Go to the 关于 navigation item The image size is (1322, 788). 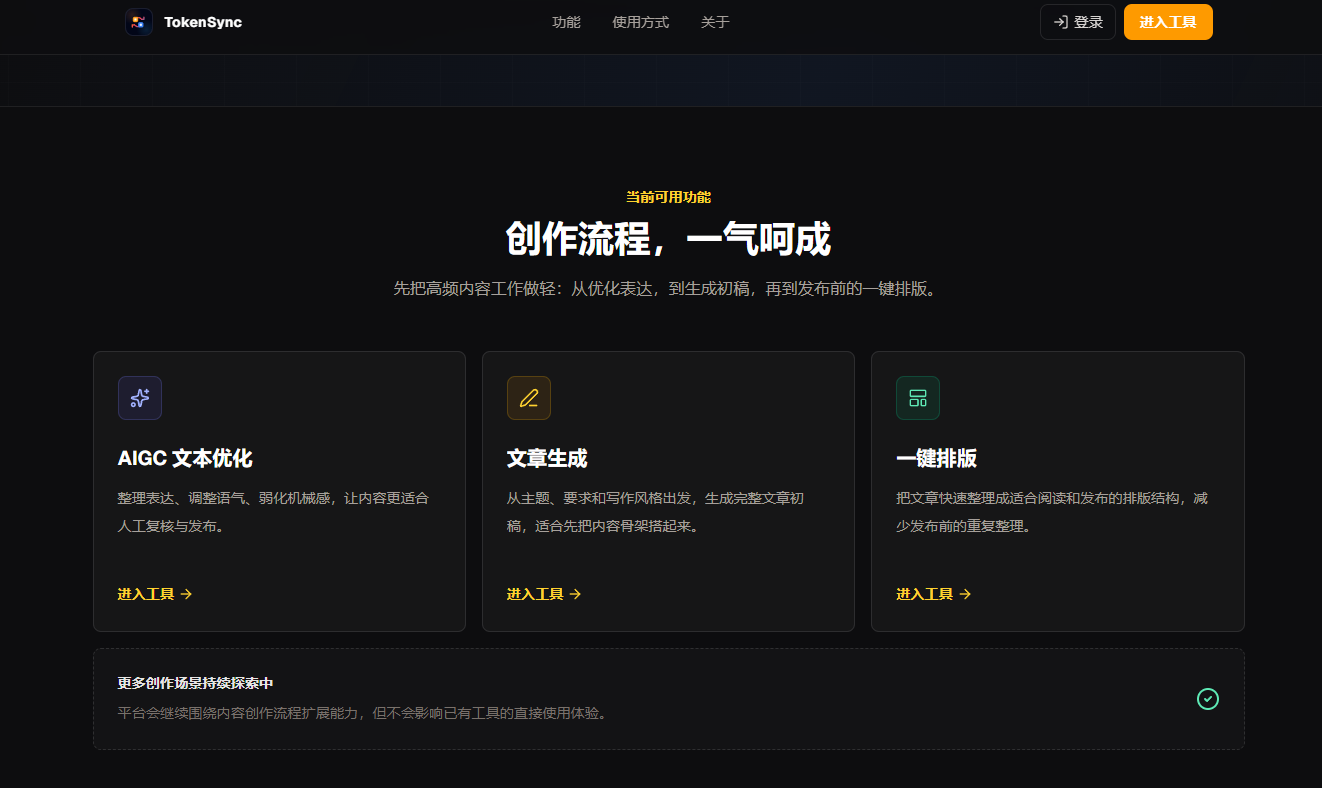(x=715, y=22)
